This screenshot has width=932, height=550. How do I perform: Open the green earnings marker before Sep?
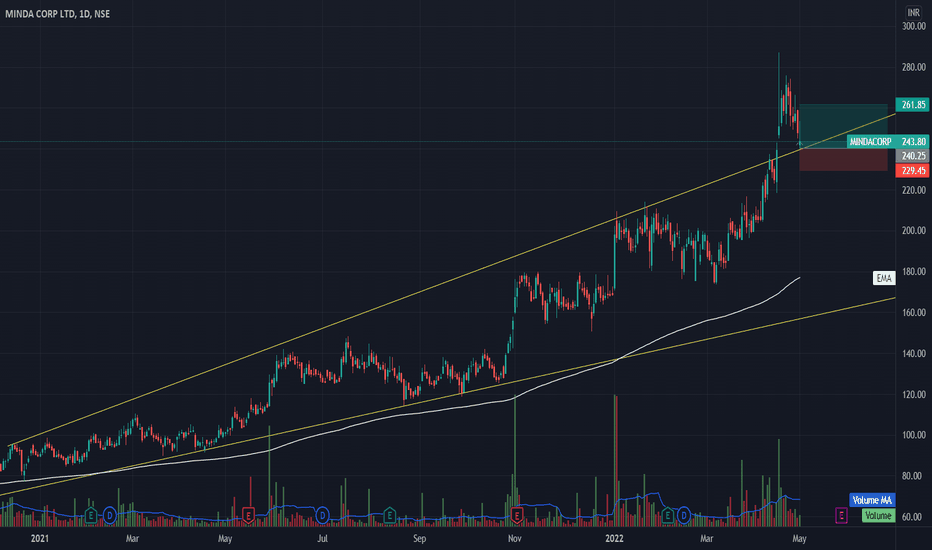coord(389,516)
